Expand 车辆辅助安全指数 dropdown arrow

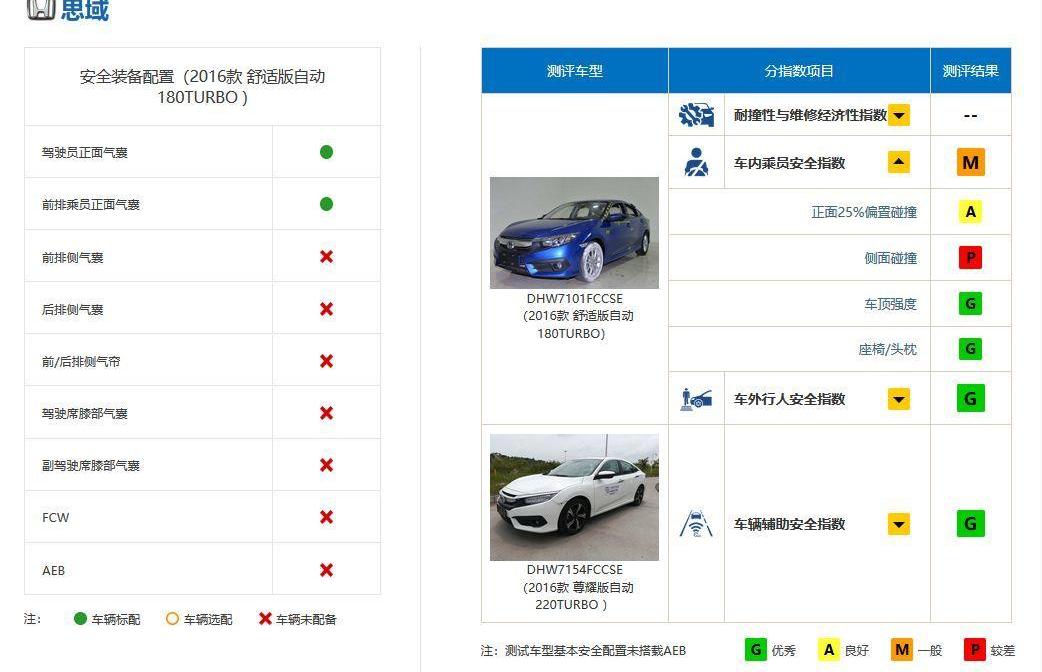point(898,524)
